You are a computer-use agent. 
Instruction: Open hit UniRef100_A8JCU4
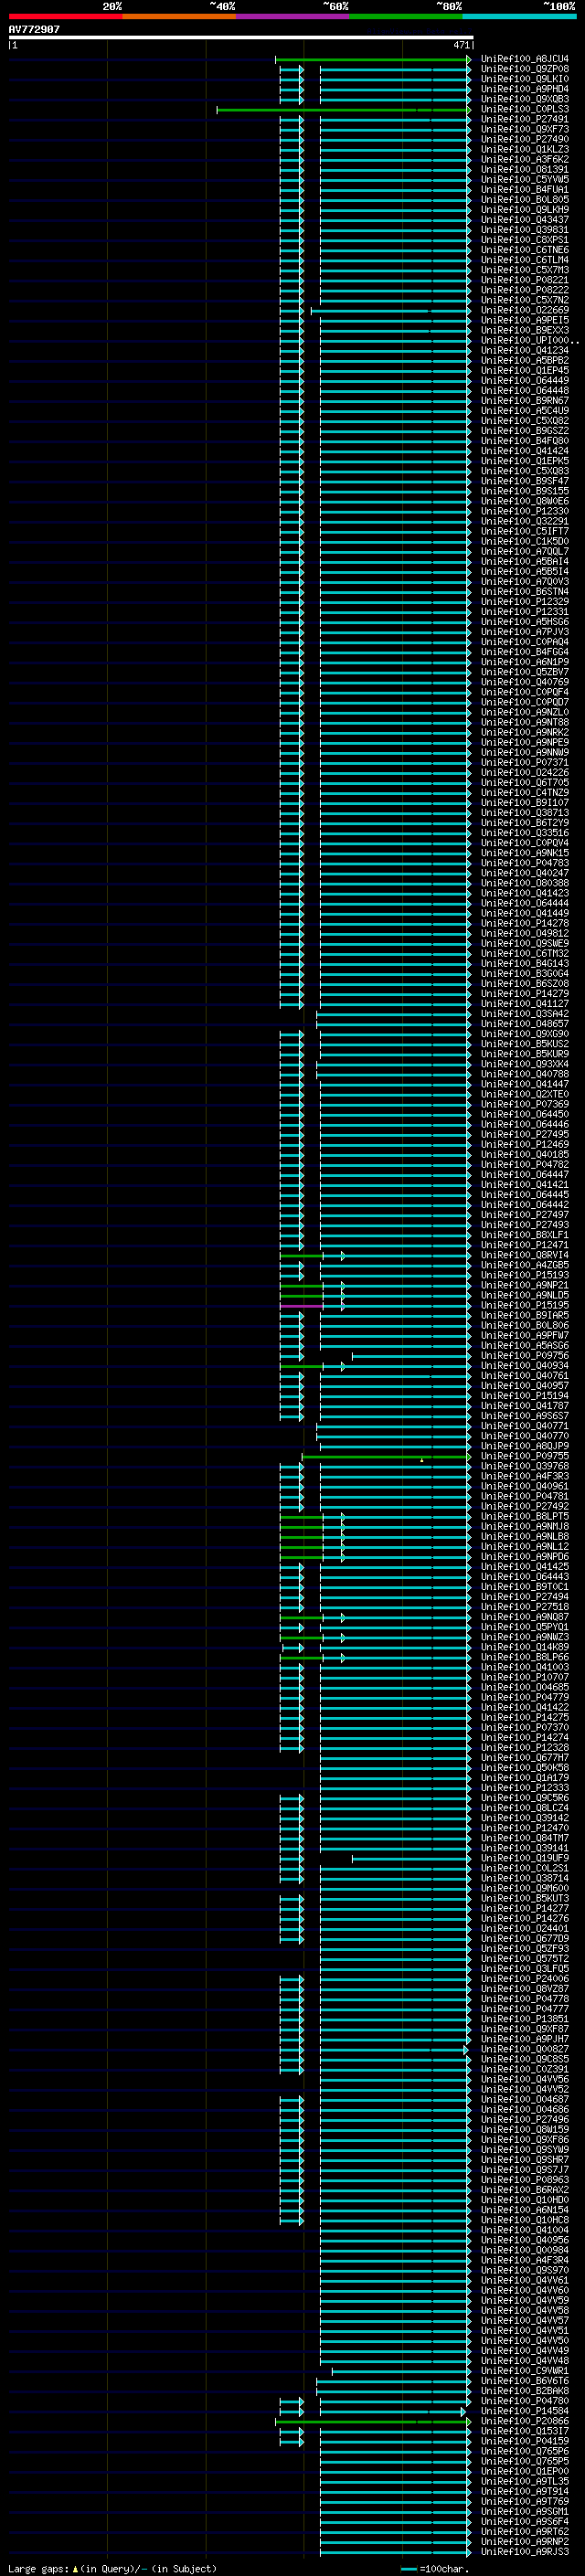pyautogui.click(x=524, y=60)
